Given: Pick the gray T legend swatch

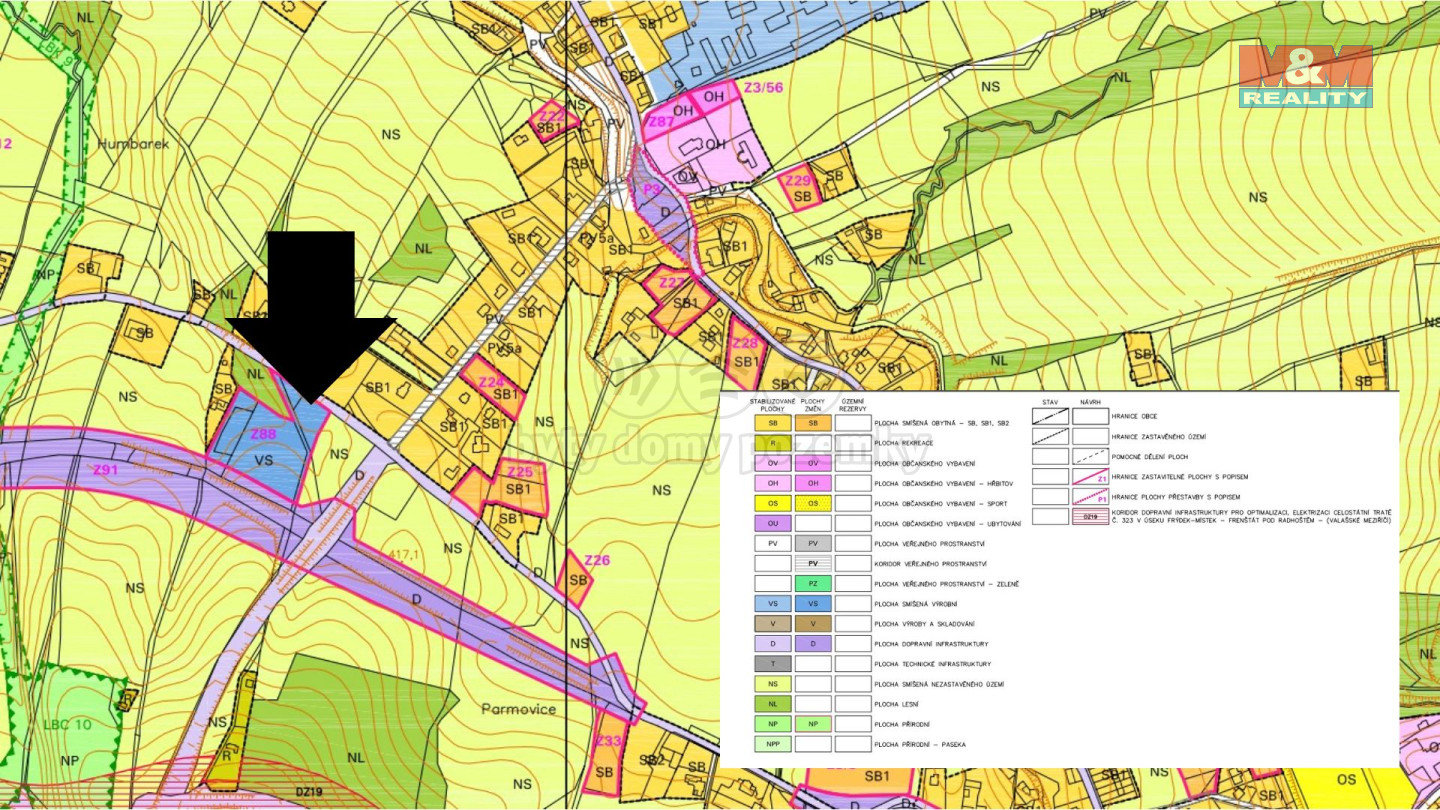Looking at the screenshot, I should pyautogui.click(x=772, y=663).
